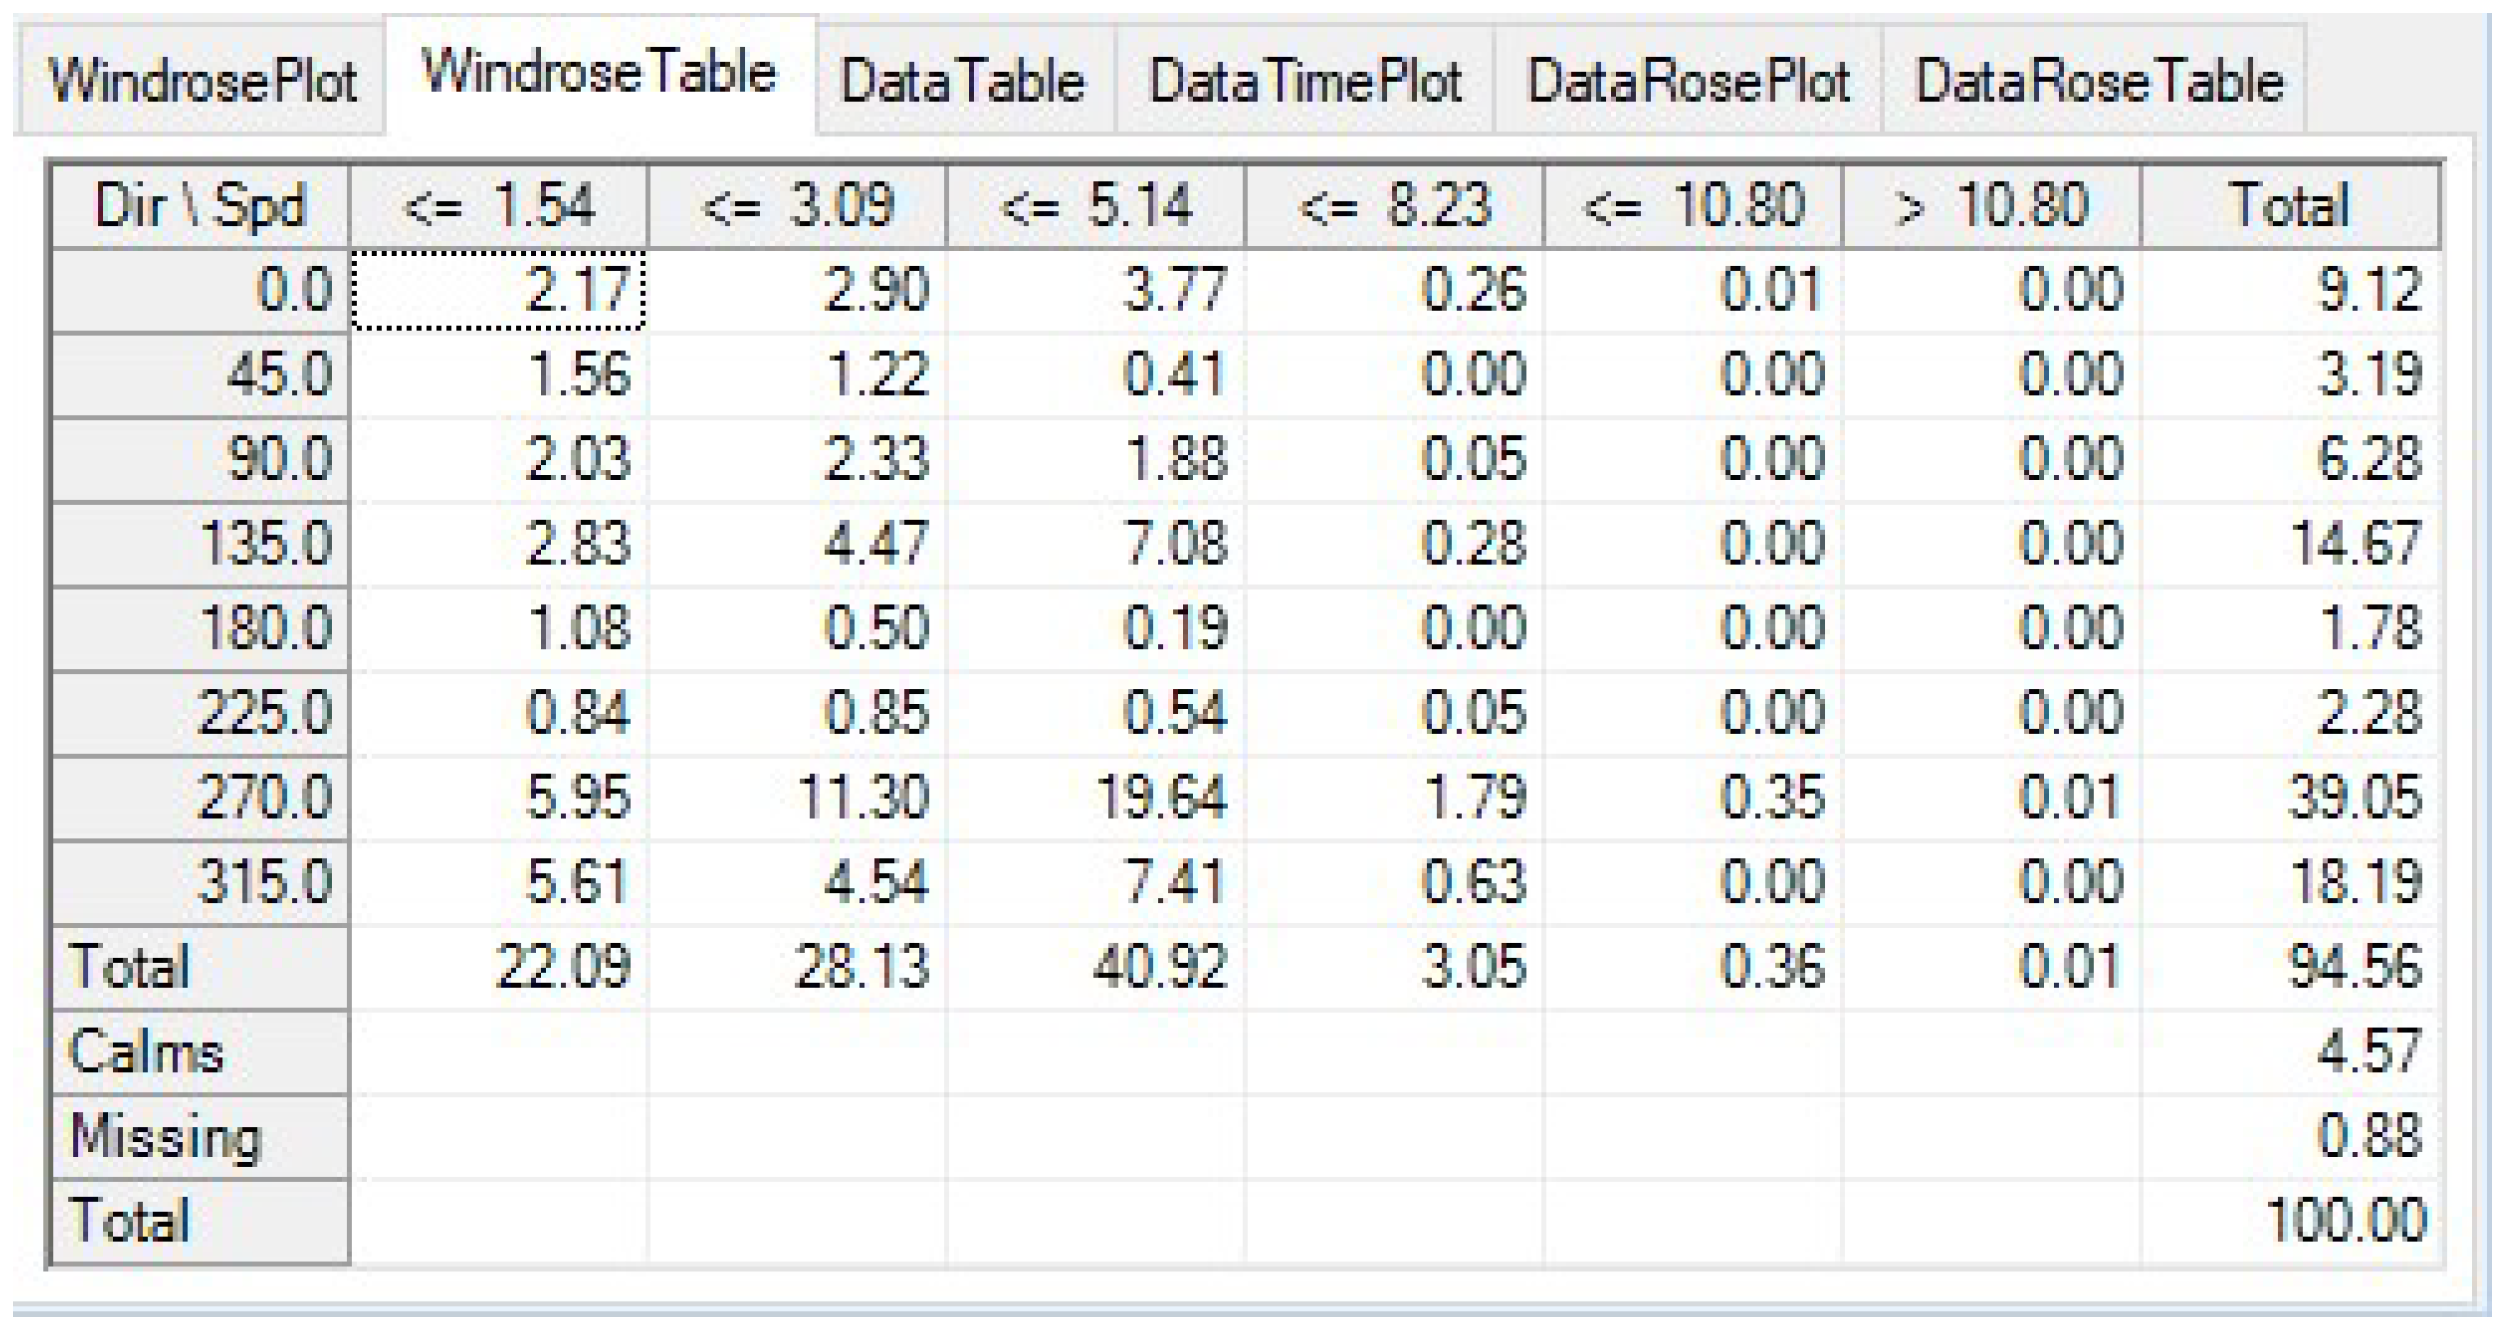Select the highlighted cell with 2.17

pos(498,290)
